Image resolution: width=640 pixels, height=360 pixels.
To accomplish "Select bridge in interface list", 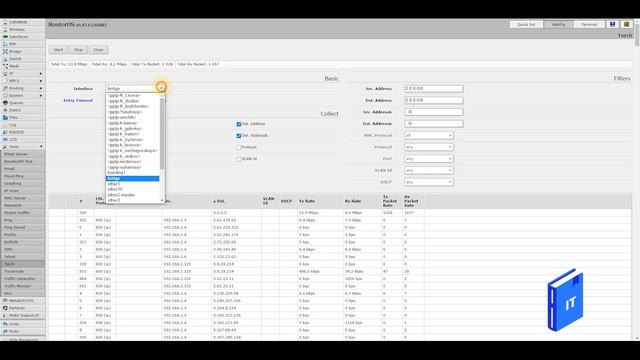I will (132, 178).
